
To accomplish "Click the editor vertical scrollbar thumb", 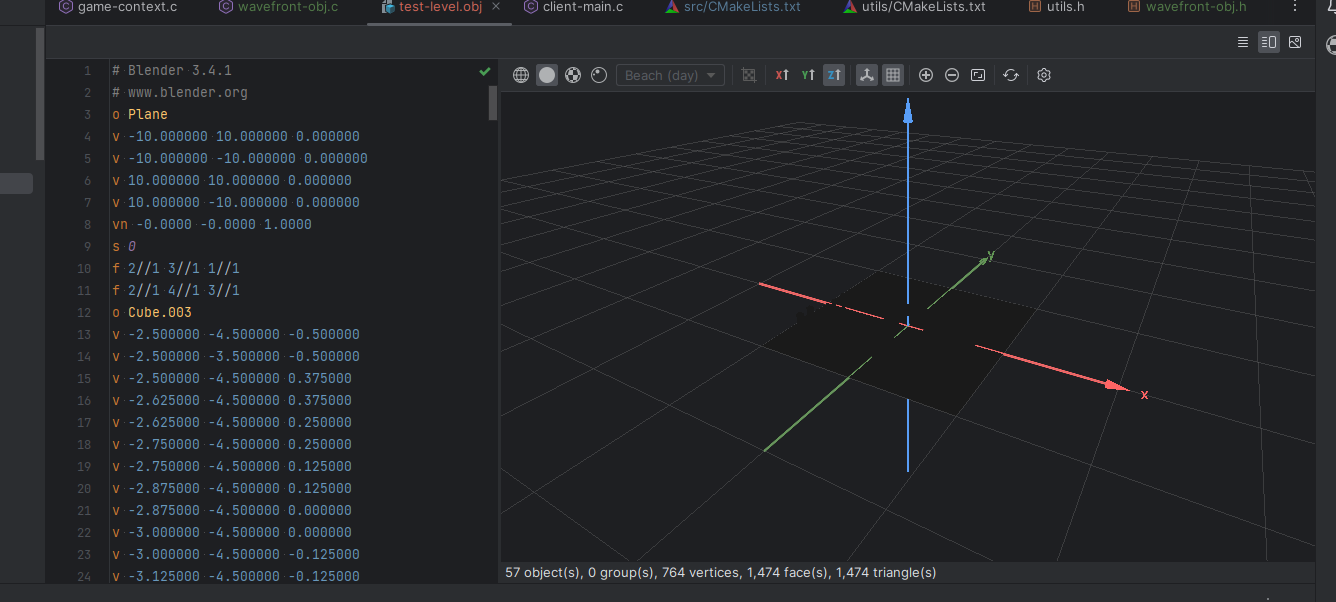I will [x=493, y=102].
